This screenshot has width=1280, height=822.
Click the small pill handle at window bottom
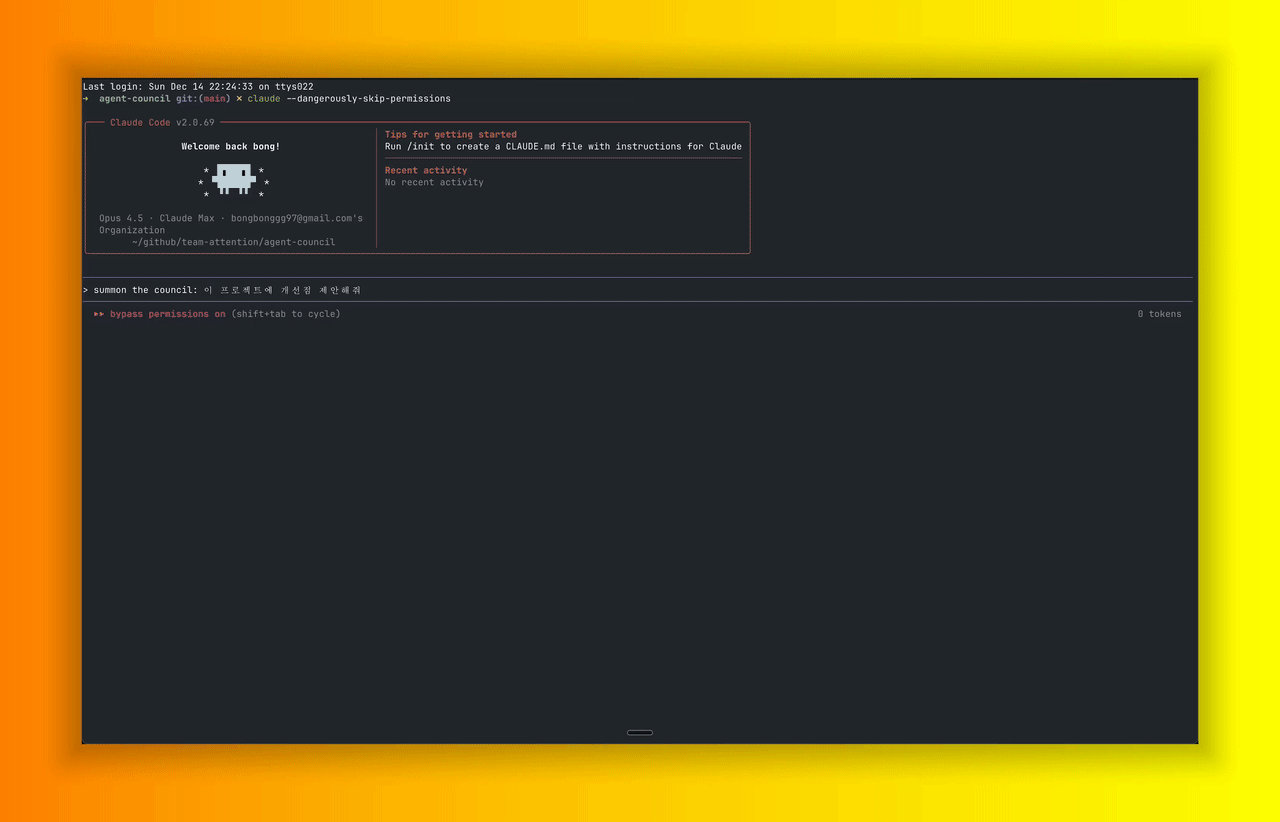pyautogui.click(x=640, y=733)
